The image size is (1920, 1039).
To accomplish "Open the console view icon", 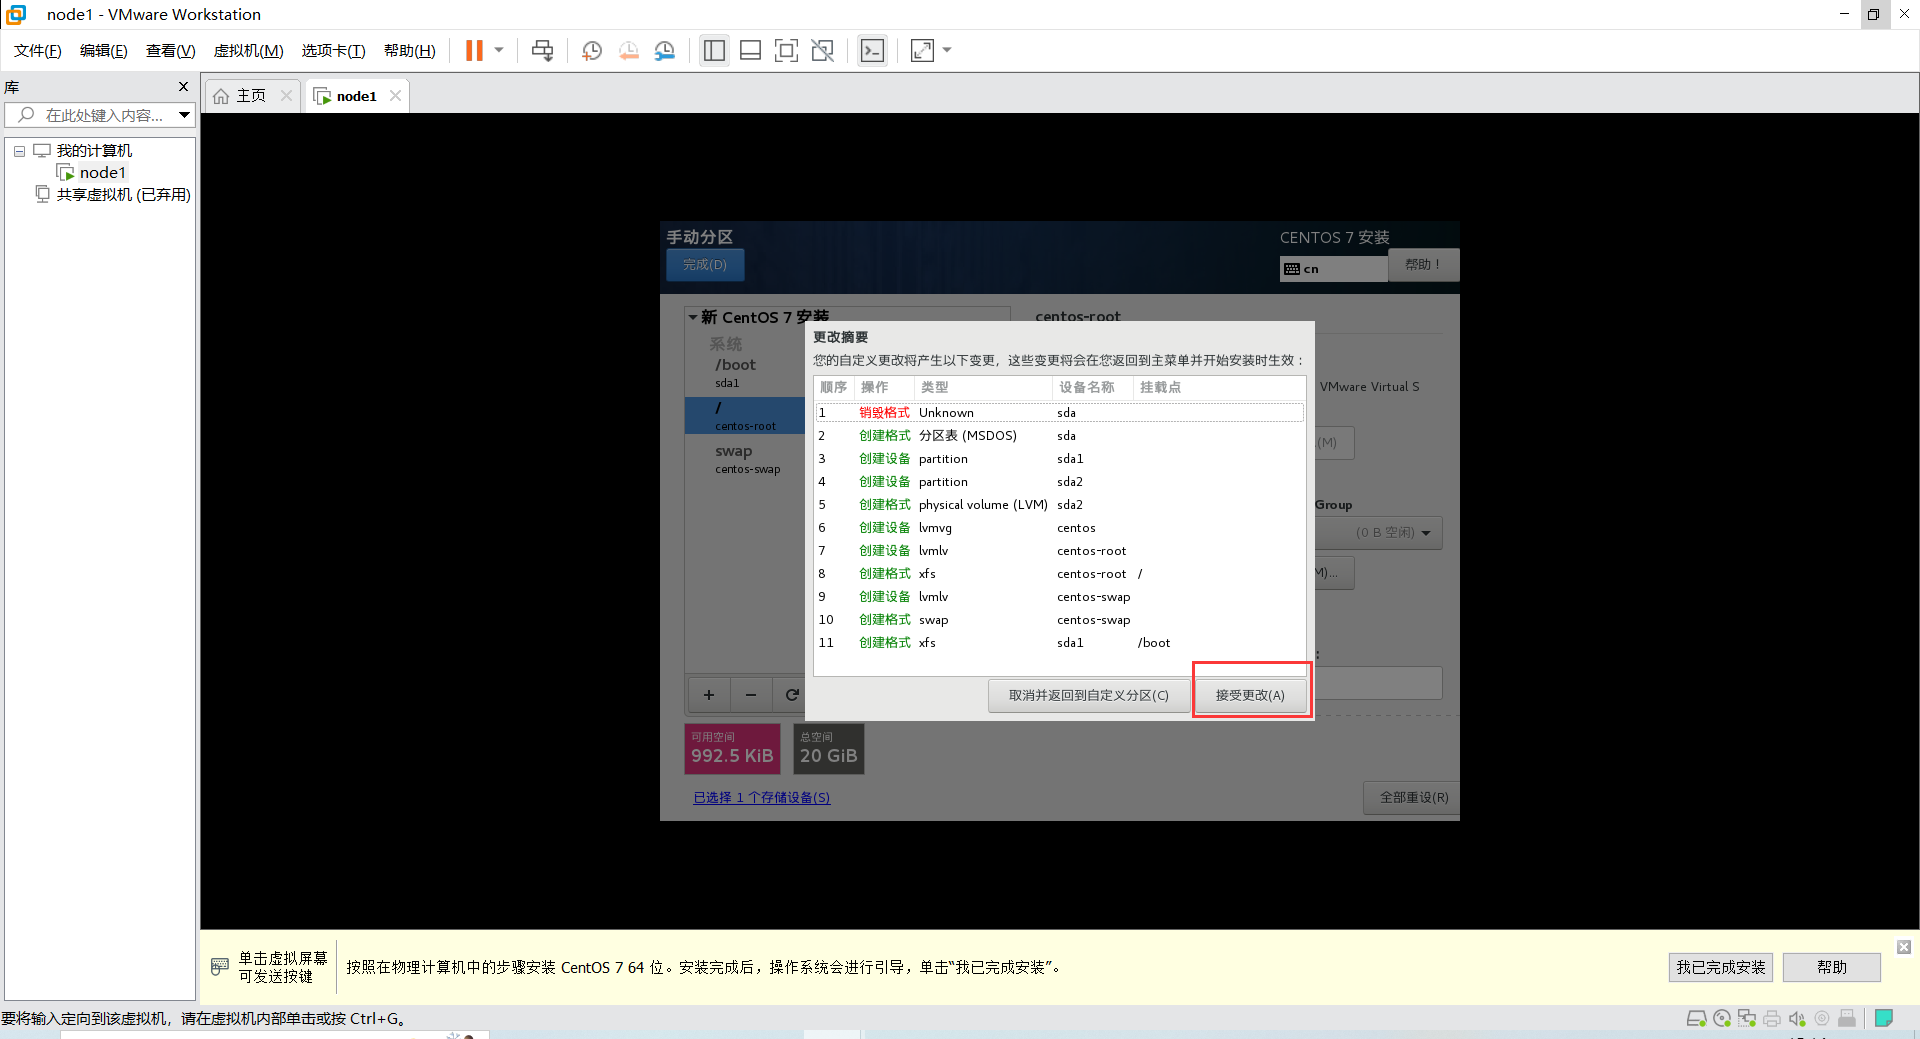I will (x=872, y=50).
